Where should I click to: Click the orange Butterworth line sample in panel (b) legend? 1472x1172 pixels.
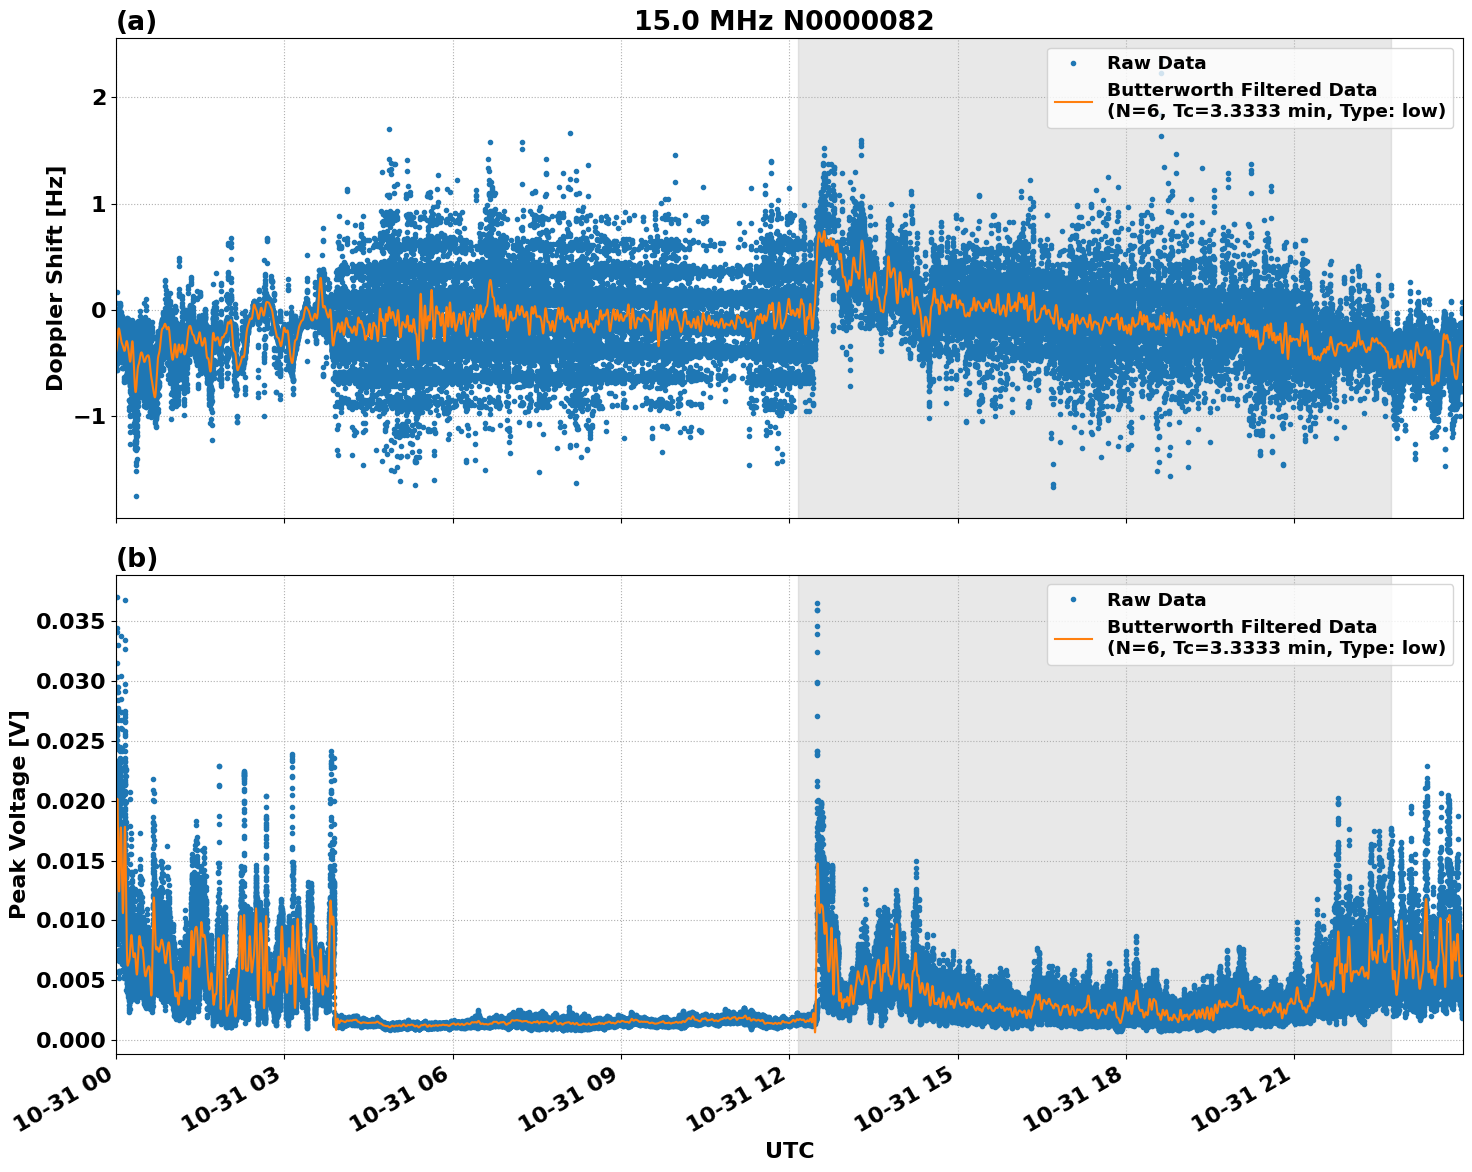[x=1076, y=637]
